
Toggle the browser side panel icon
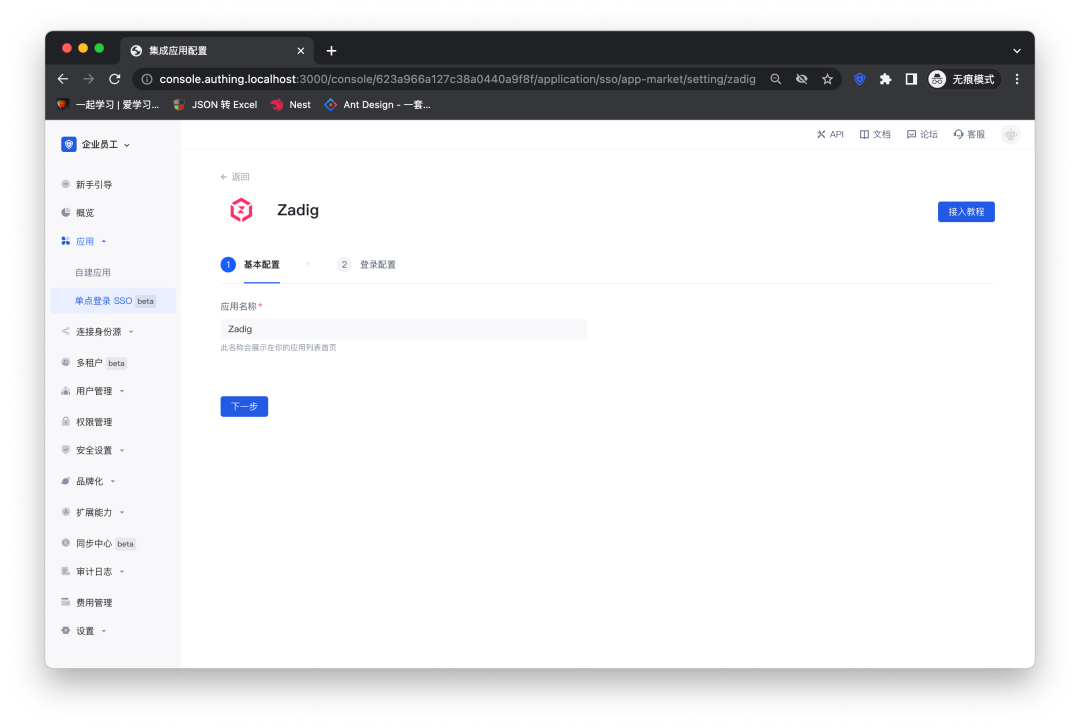911,79
